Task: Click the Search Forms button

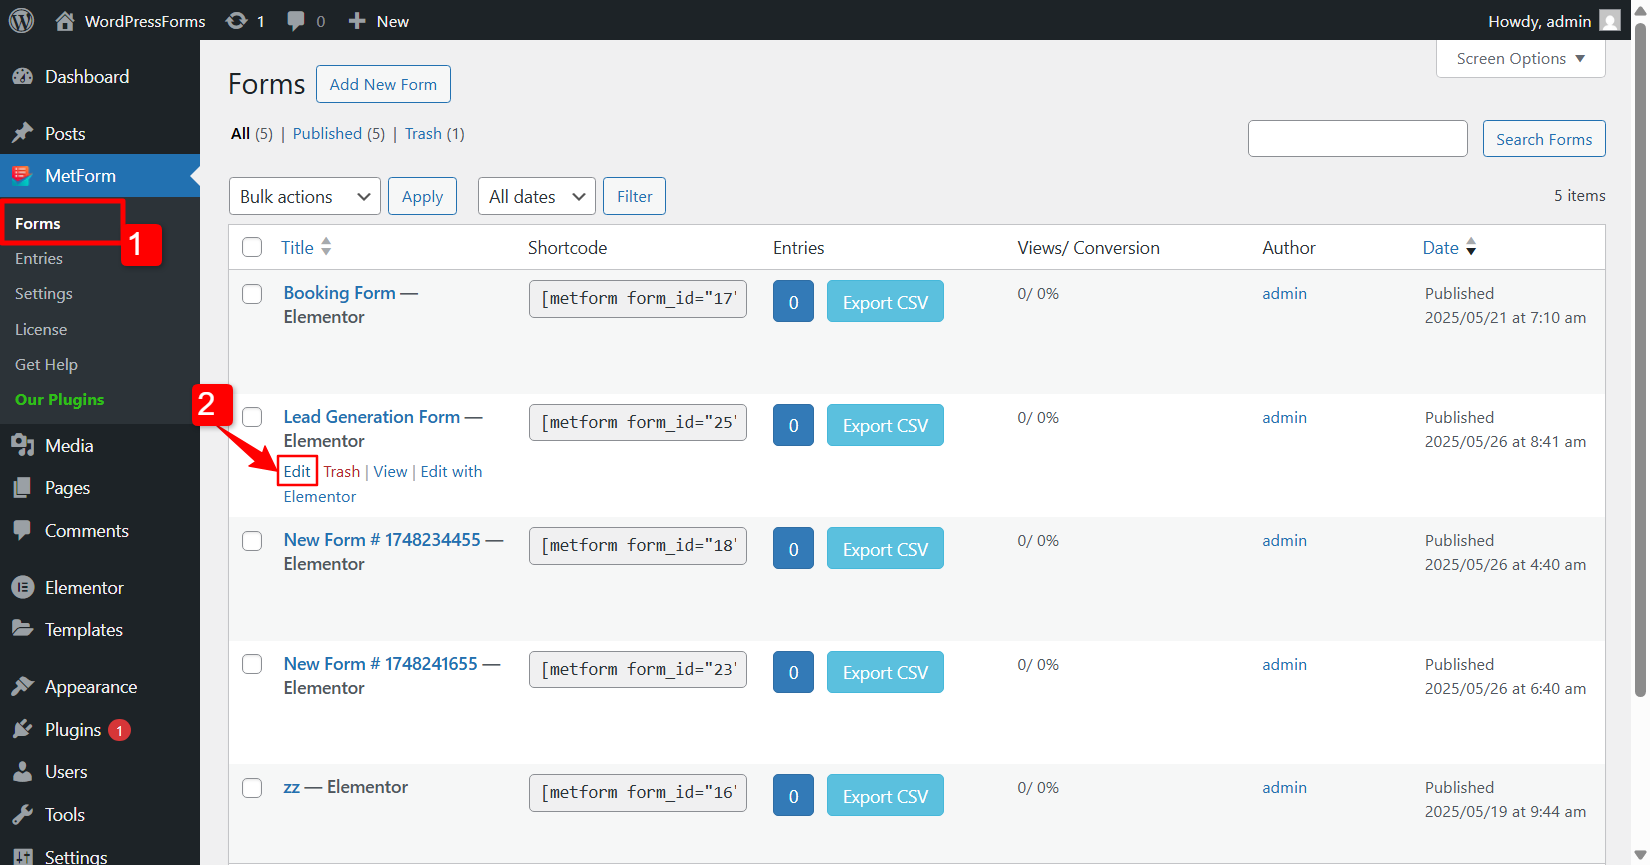Action: click(x=1544, y=139)
